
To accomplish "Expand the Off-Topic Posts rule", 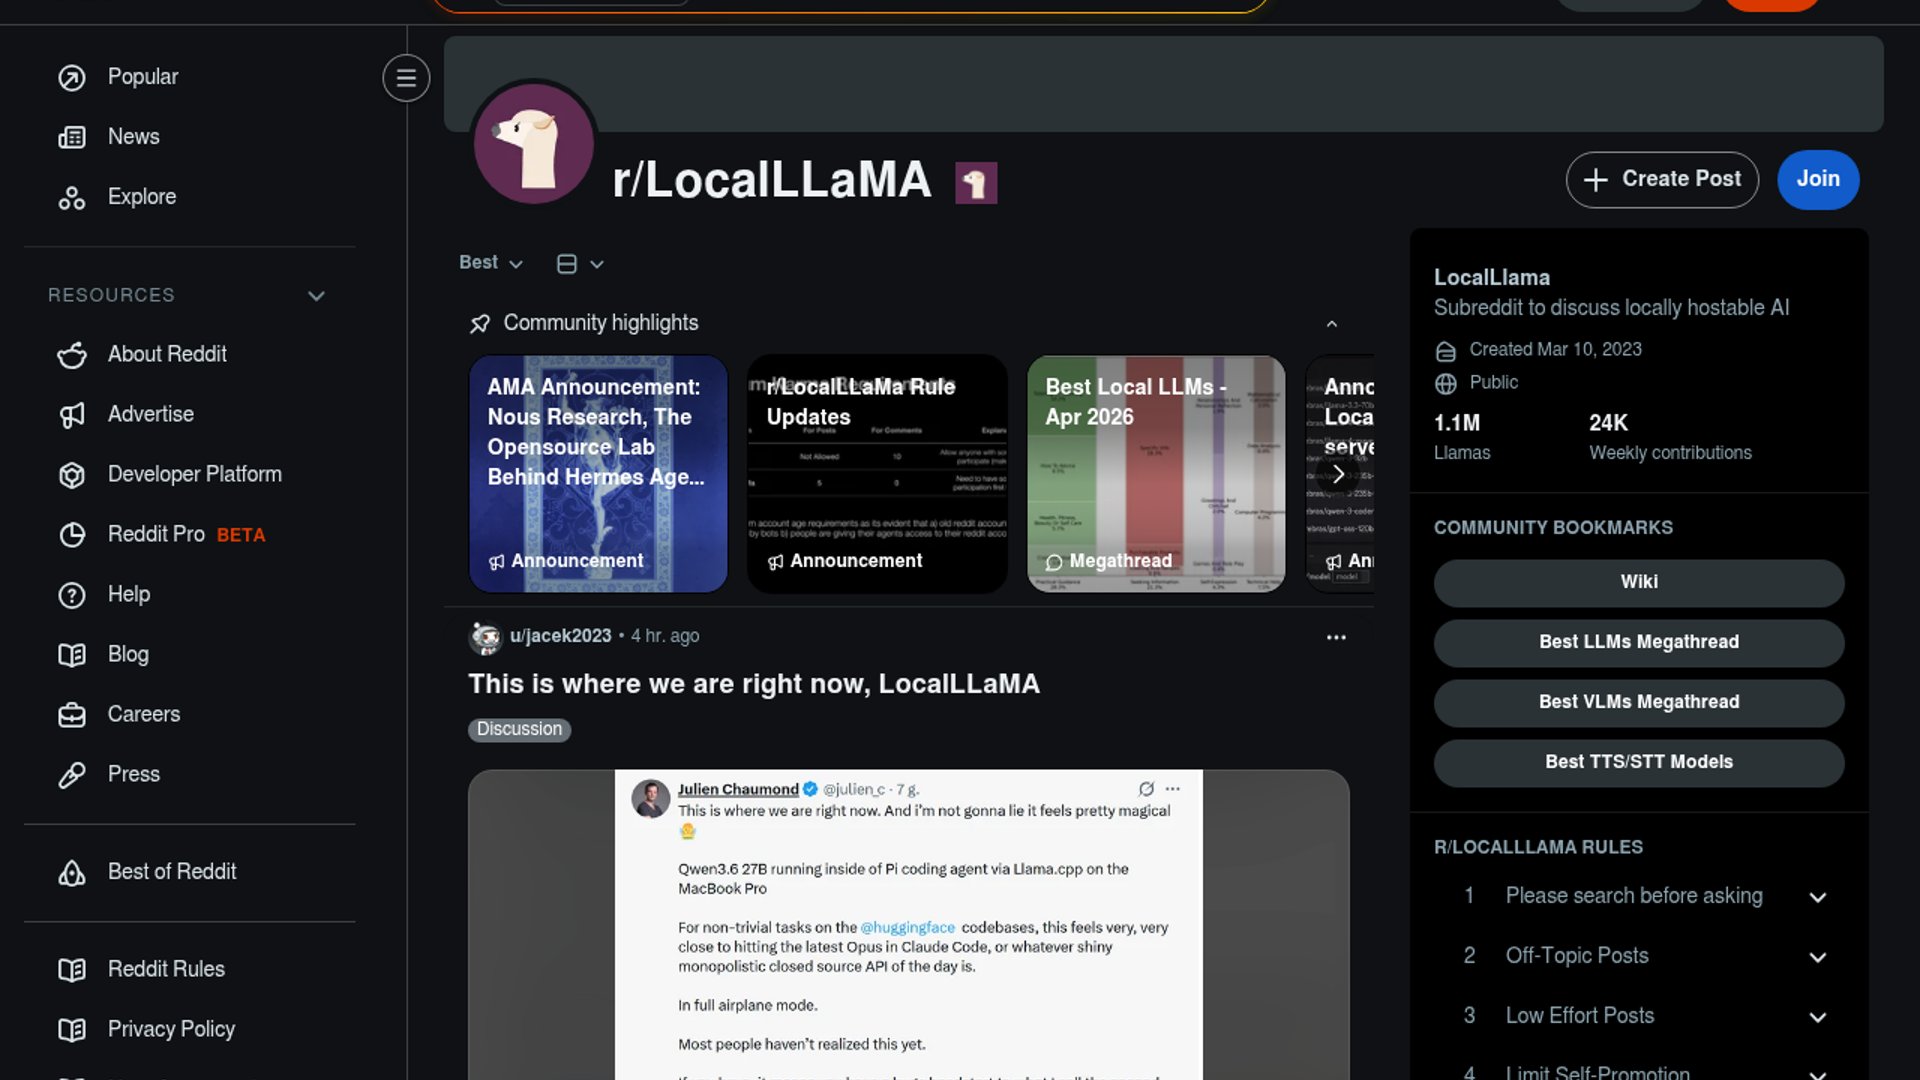I will click(x=1818, y=957).
